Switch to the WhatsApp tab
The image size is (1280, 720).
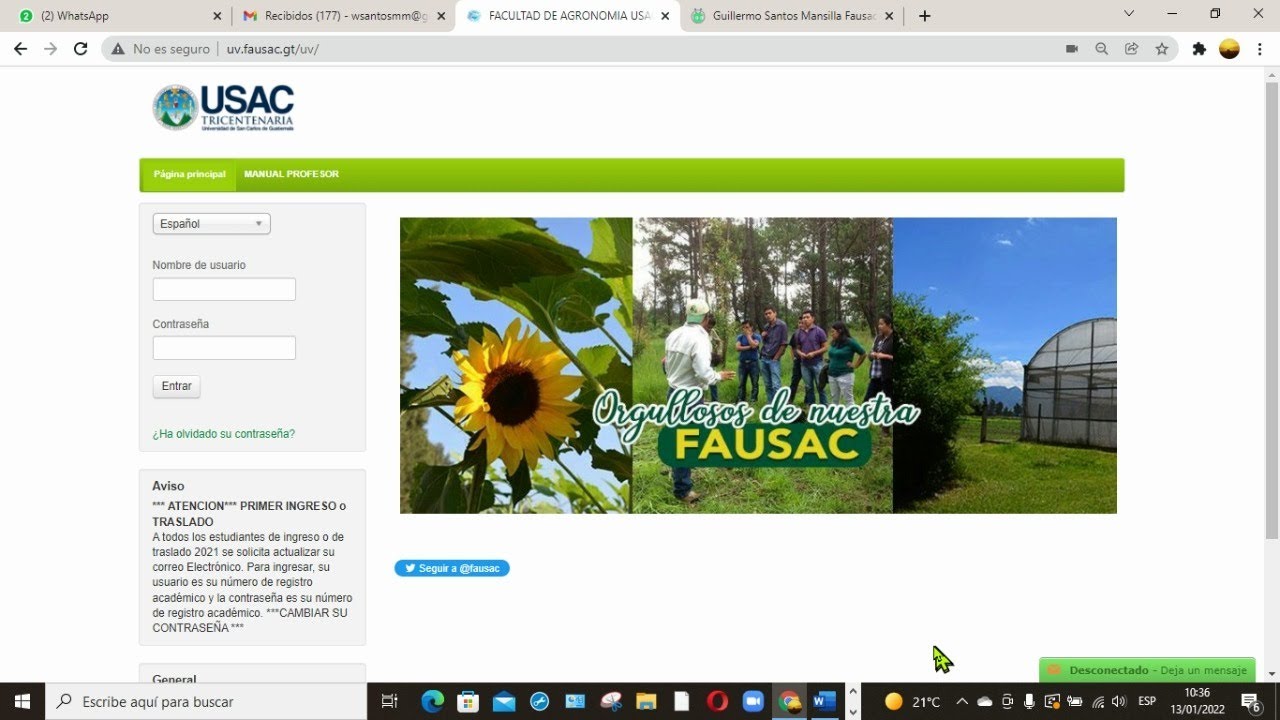(x=118, y=16)
